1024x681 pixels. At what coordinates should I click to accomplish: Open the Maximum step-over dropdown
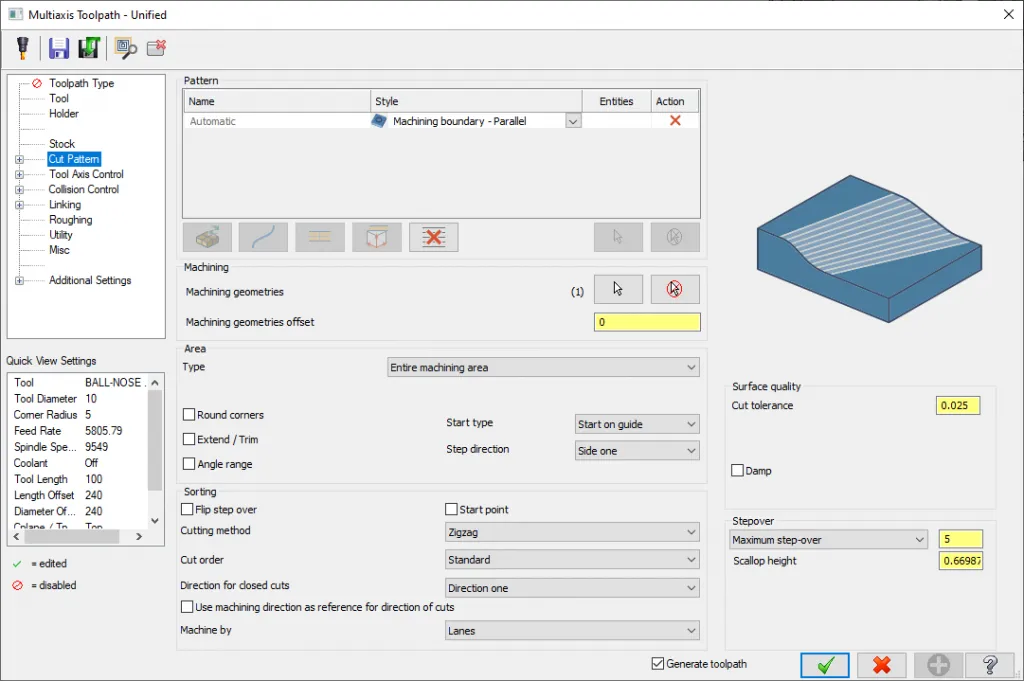pyautogui.click(x=828, y=540)
